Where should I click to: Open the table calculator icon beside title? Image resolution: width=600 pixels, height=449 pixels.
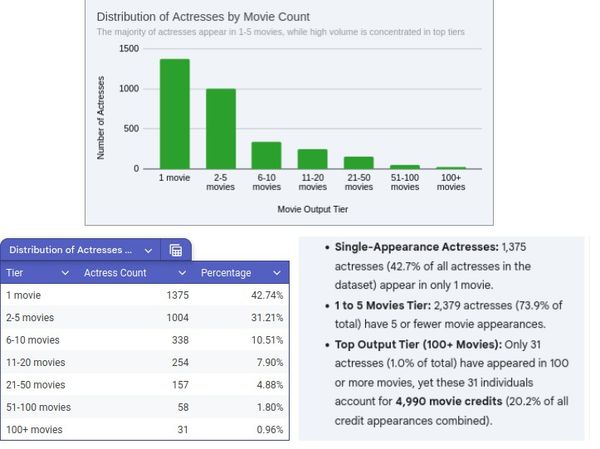point(176,250)
